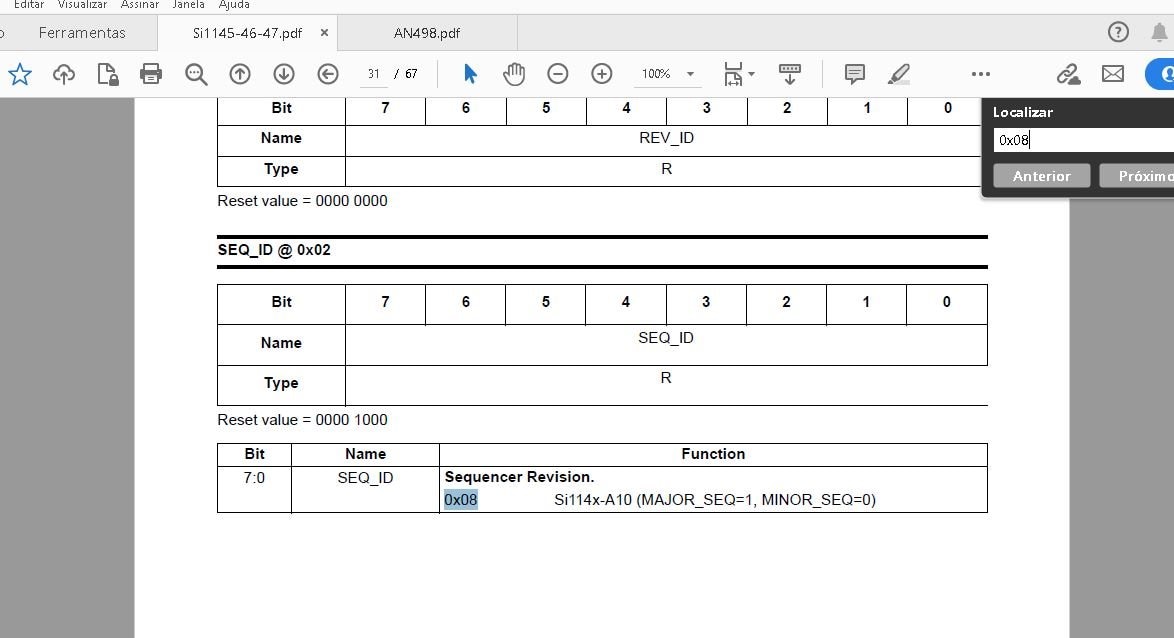Click the Function column header

point(713,454)
